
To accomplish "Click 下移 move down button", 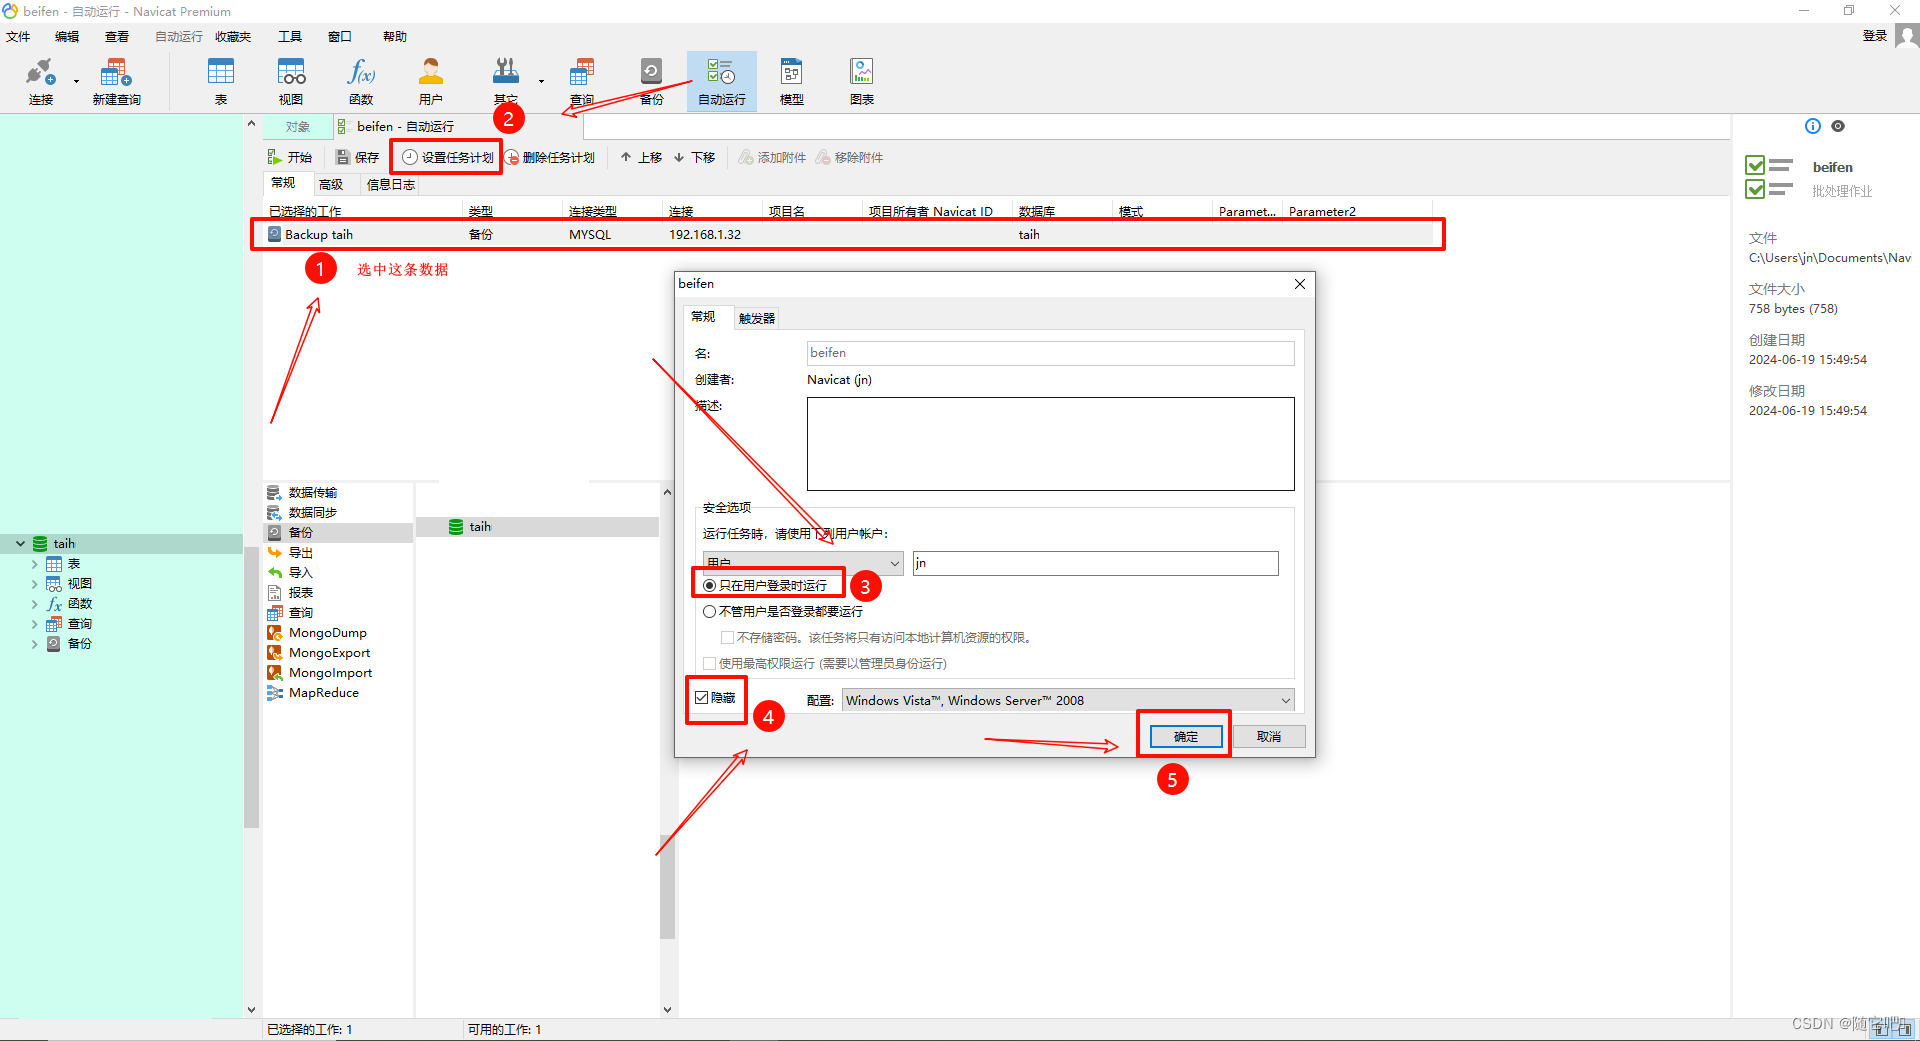I will 694,157.
